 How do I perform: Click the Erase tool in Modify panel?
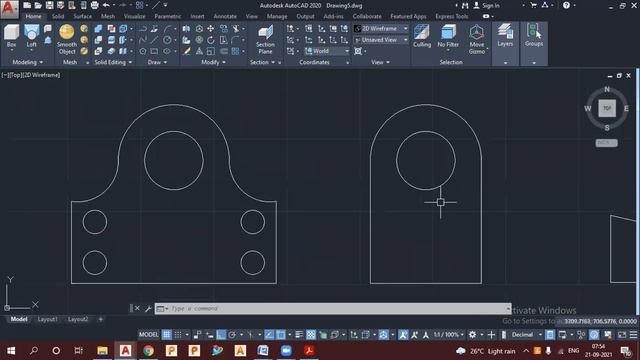pos(187,51)
